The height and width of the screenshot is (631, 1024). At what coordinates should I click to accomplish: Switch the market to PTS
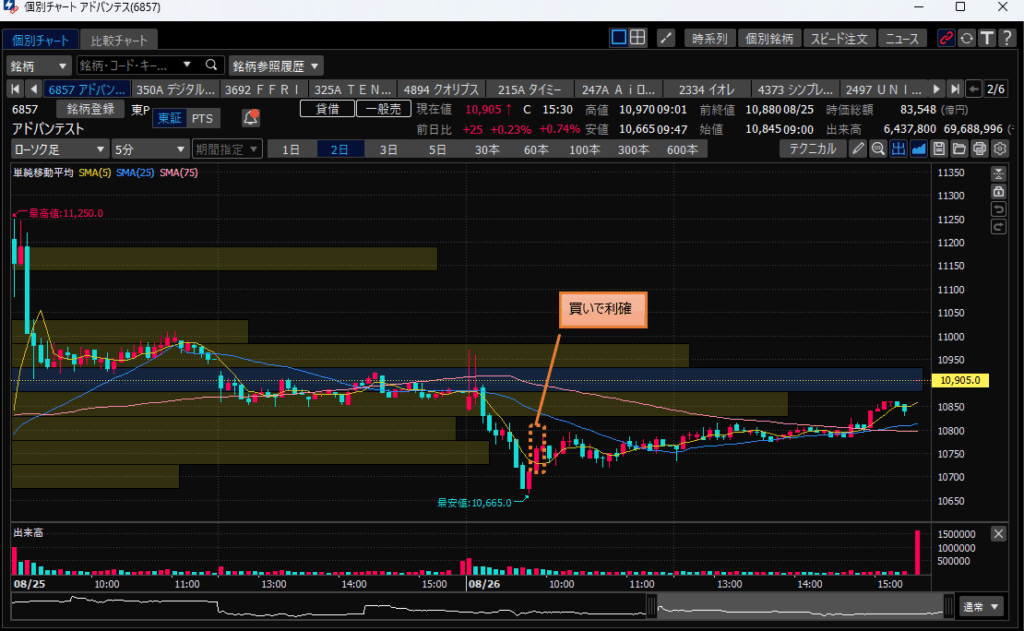tap(202, 118)
